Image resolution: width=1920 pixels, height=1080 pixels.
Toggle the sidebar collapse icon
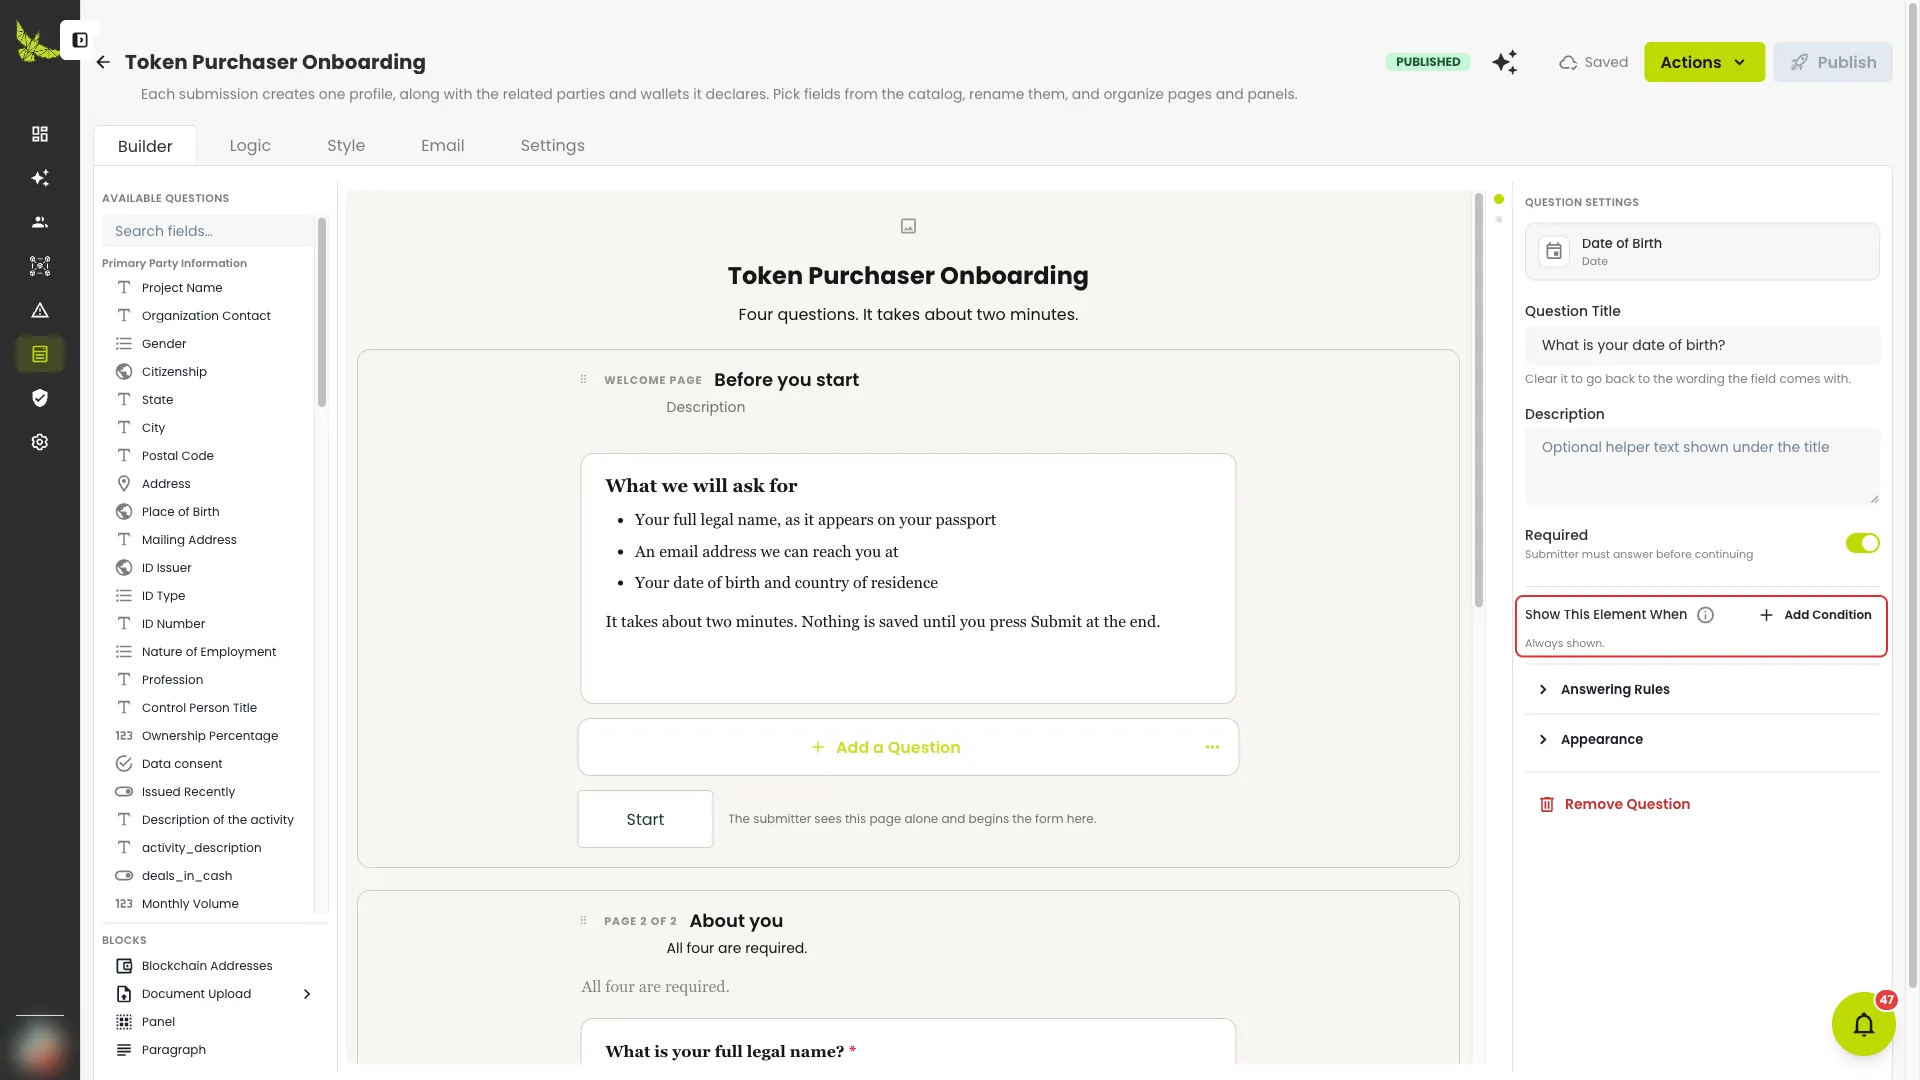pos(80,40)
